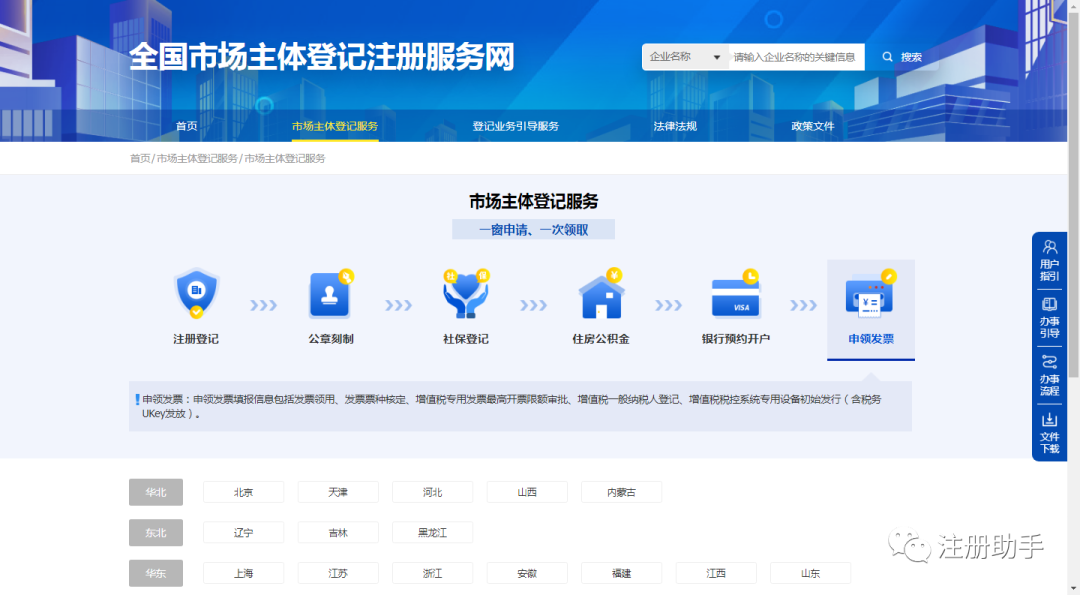1080x595 pixels.
Task: Choose the 浙江 province button
Action: pos(432,573)
